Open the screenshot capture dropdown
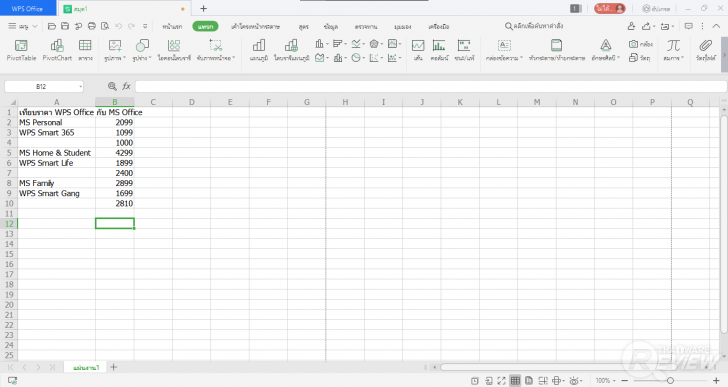 (216, 50)
